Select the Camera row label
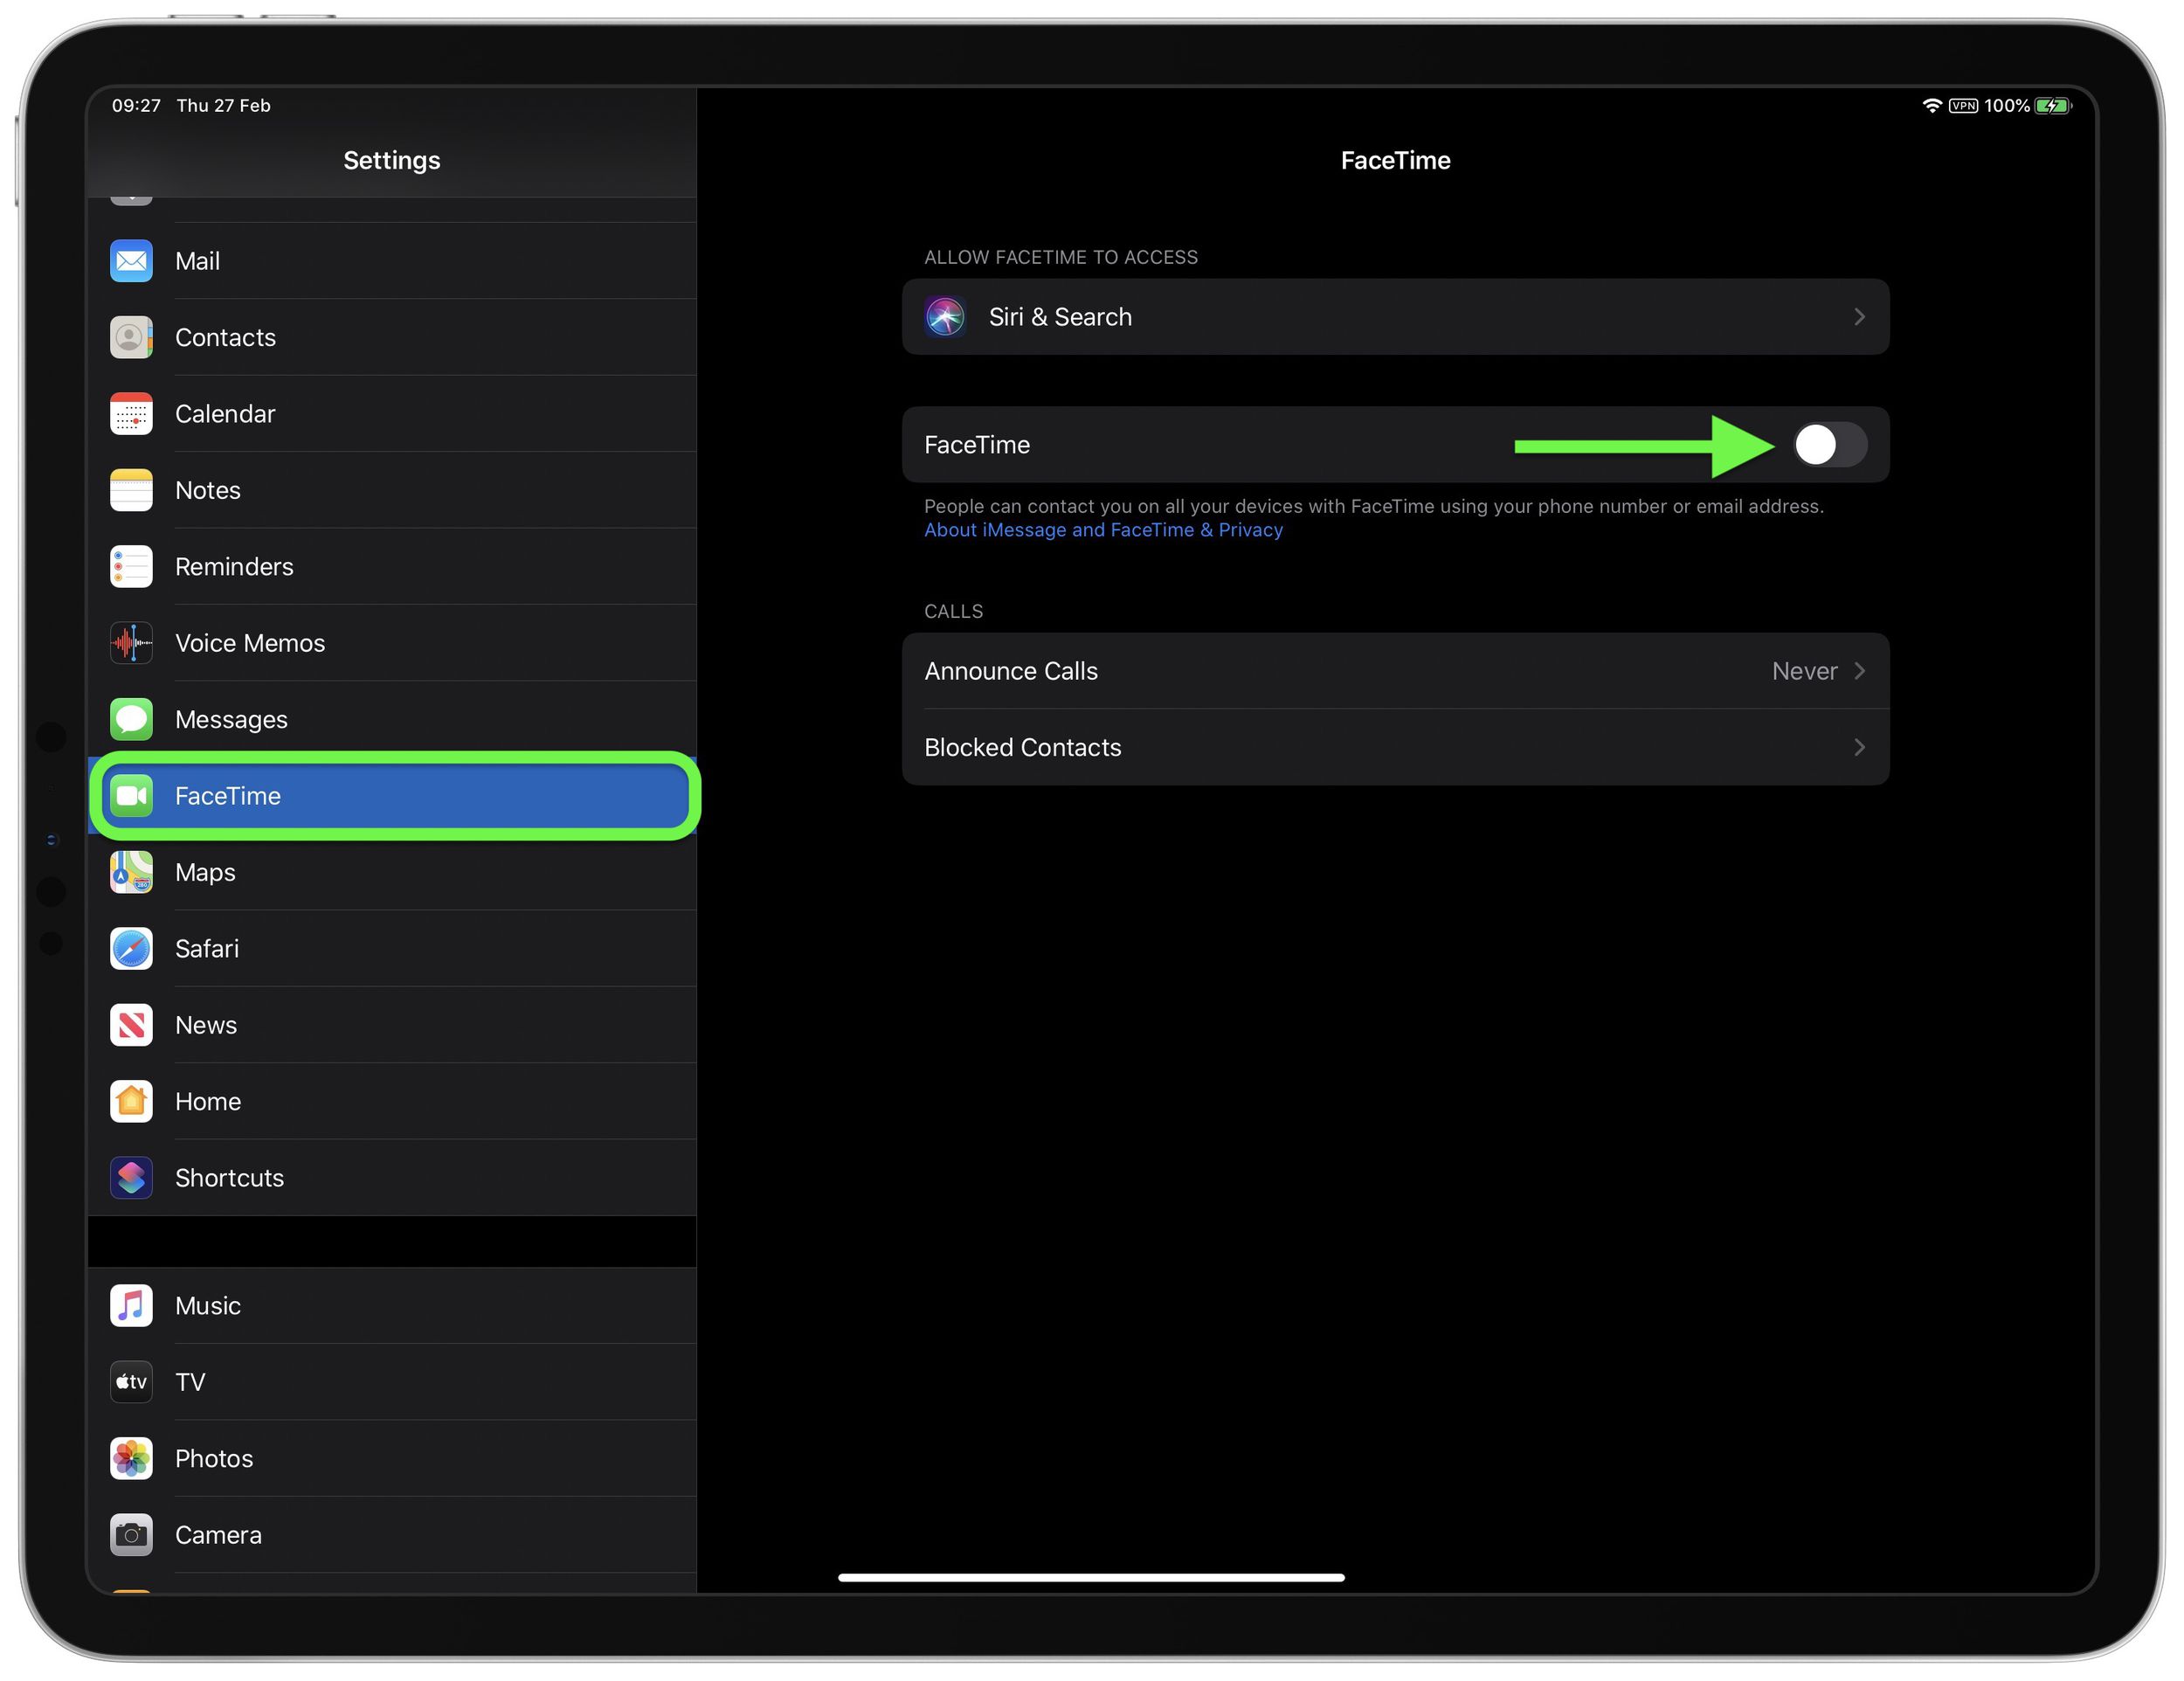This screenshot has height=1681, width=2184. coord(218,1535)
